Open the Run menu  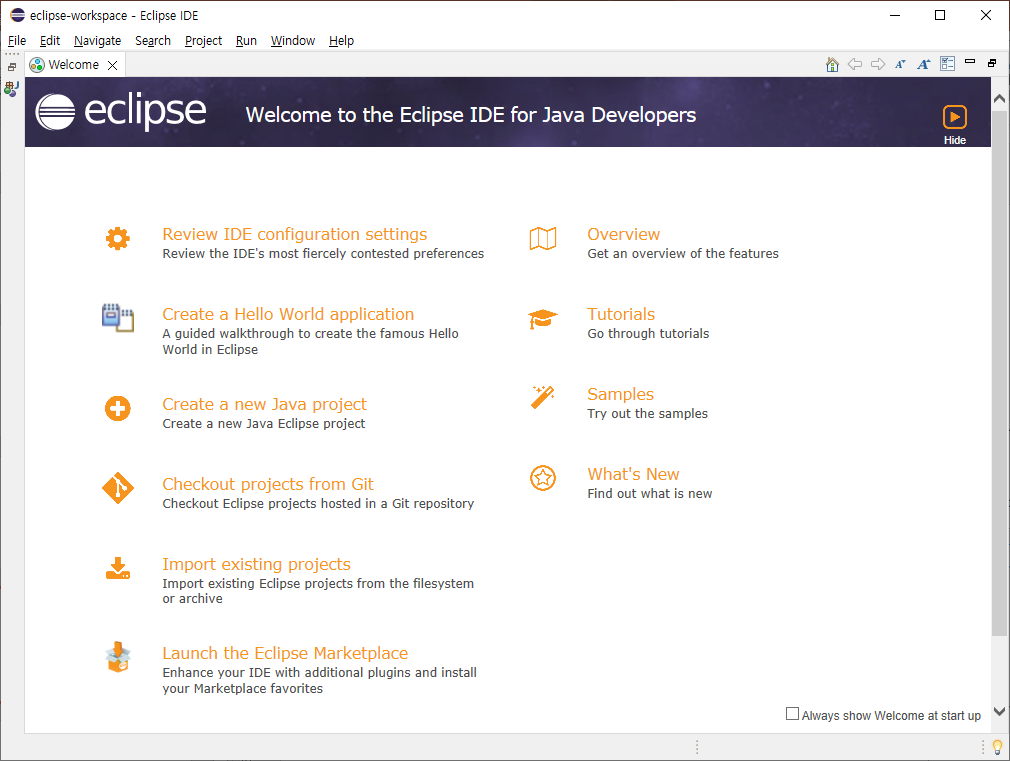(246, 41)
